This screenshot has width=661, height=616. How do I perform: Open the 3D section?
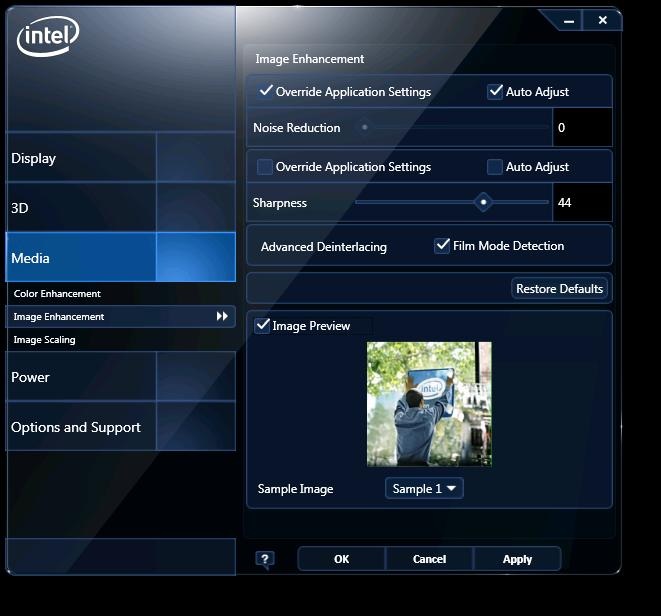(x=121, y=207)
